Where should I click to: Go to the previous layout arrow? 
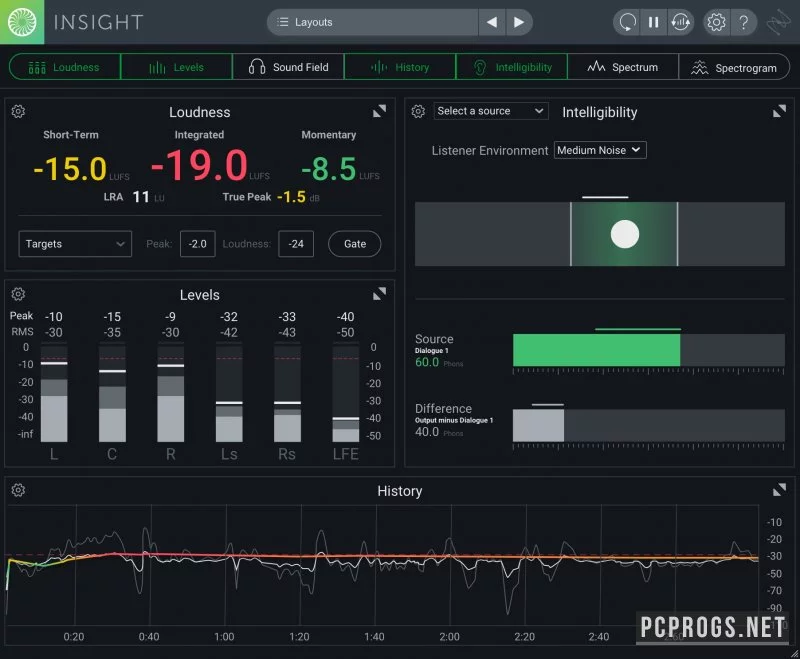pos(492,22)
